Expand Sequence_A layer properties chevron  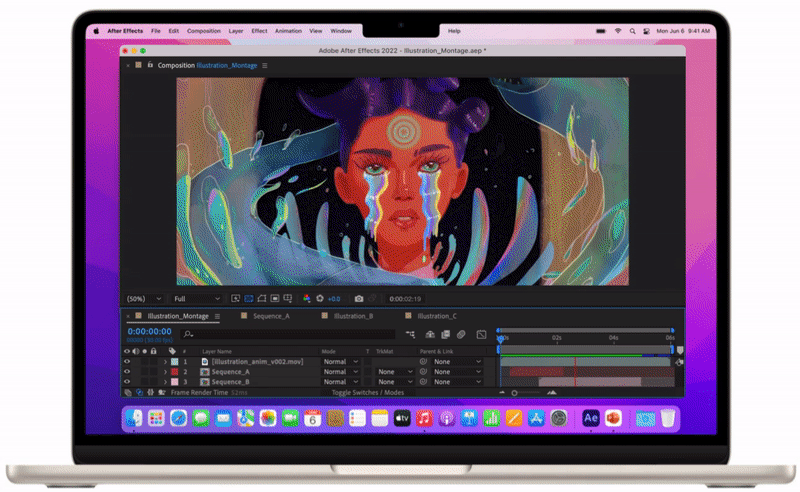click(165, 372)
